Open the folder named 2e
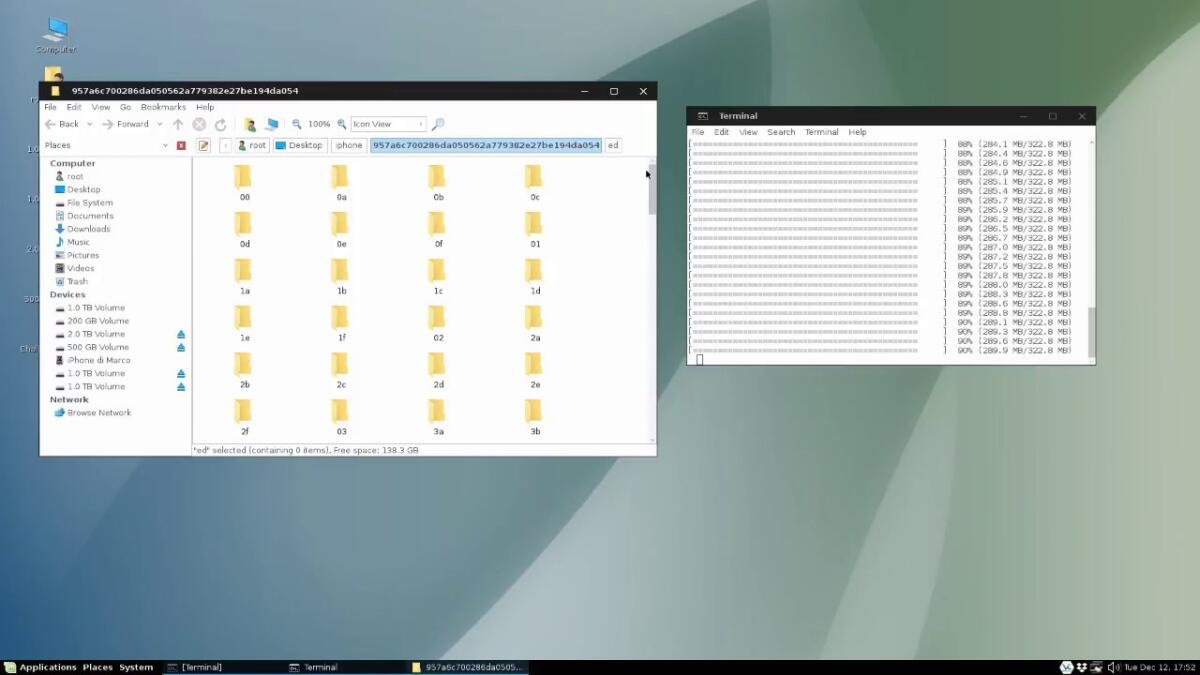The width and height of the screenshot is (1200, 675). pyautogui.click(x=534, y=365)
